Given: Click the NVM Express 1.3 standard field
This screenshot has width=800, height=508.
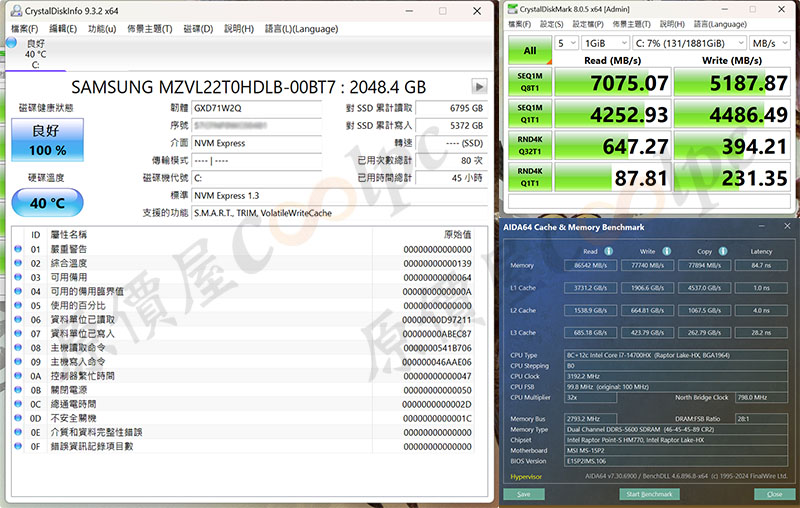Looking at the screenshot, I should [x=339, y=195].
